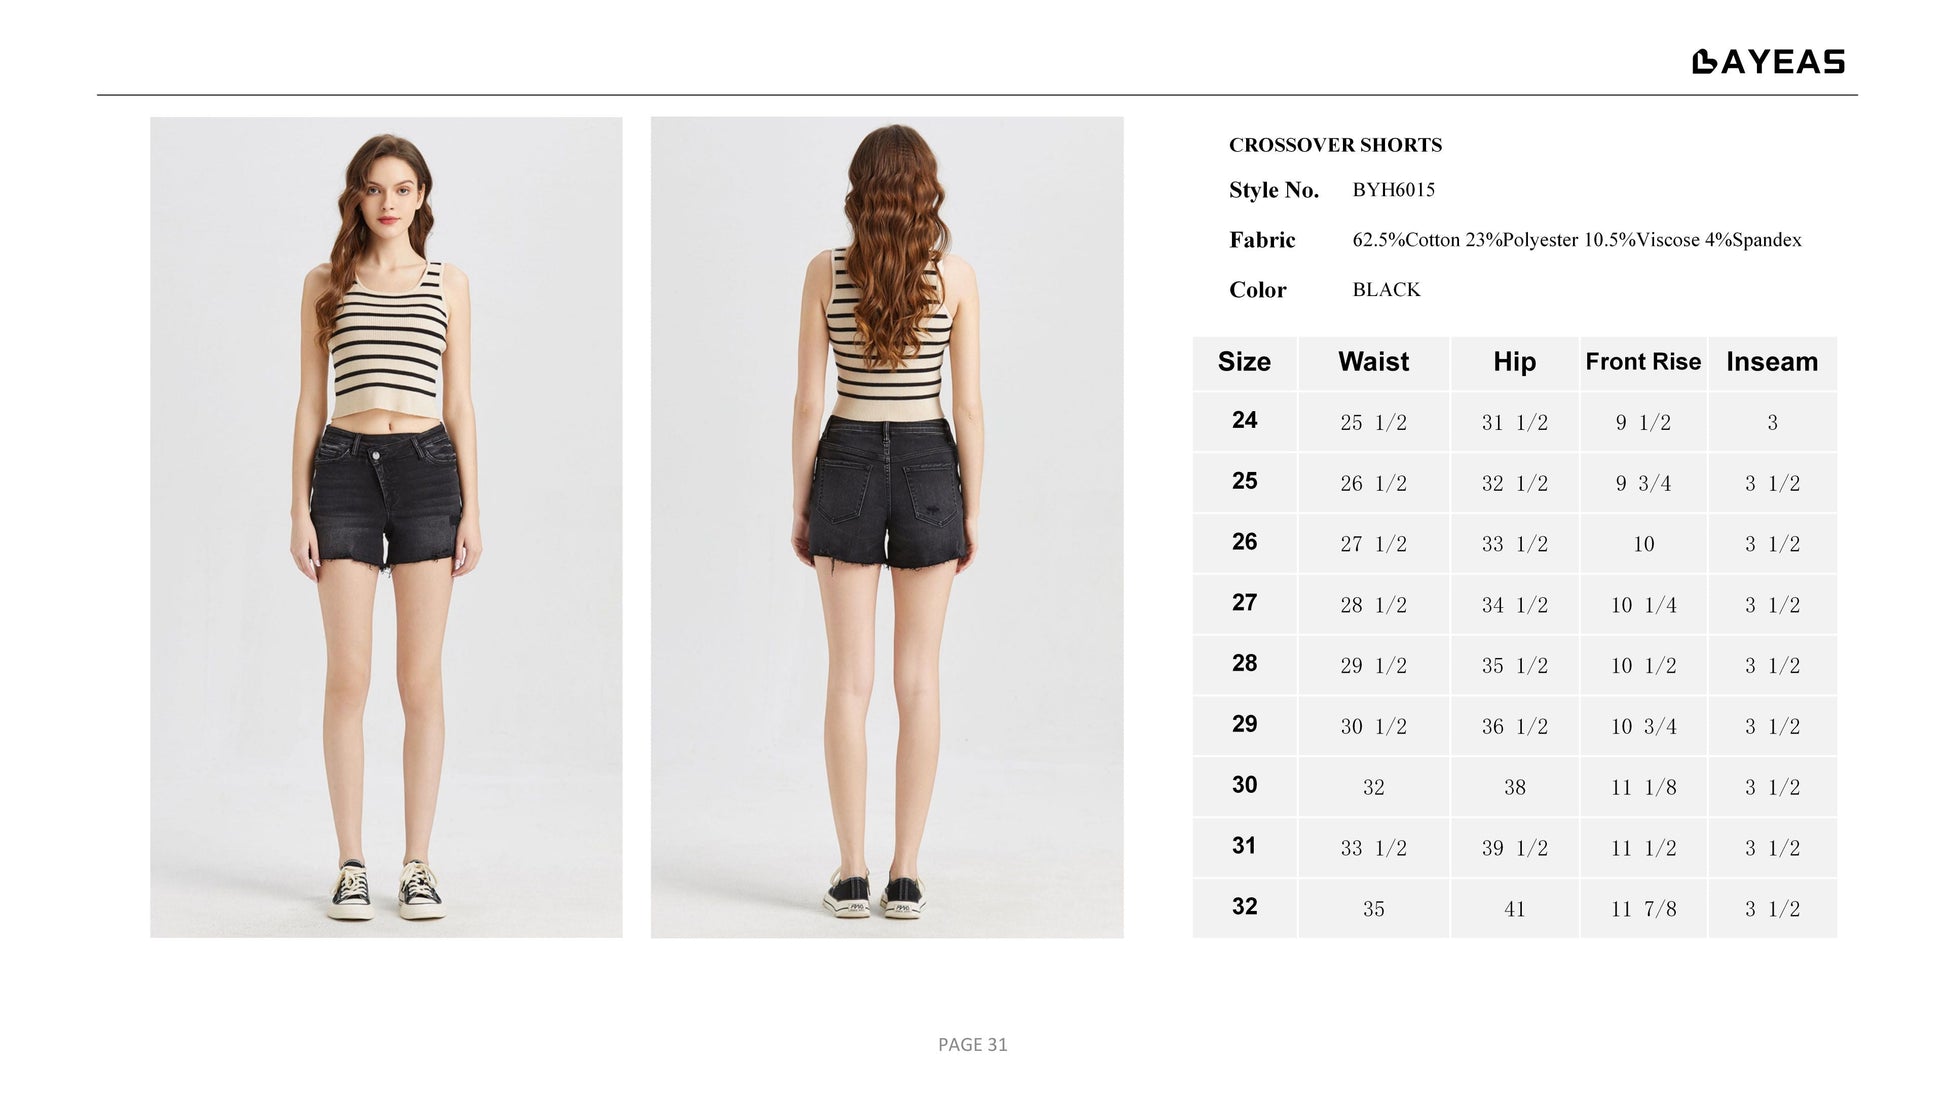Open the front view model photo
1946x1095 pixels.
[x=386, y=527]
